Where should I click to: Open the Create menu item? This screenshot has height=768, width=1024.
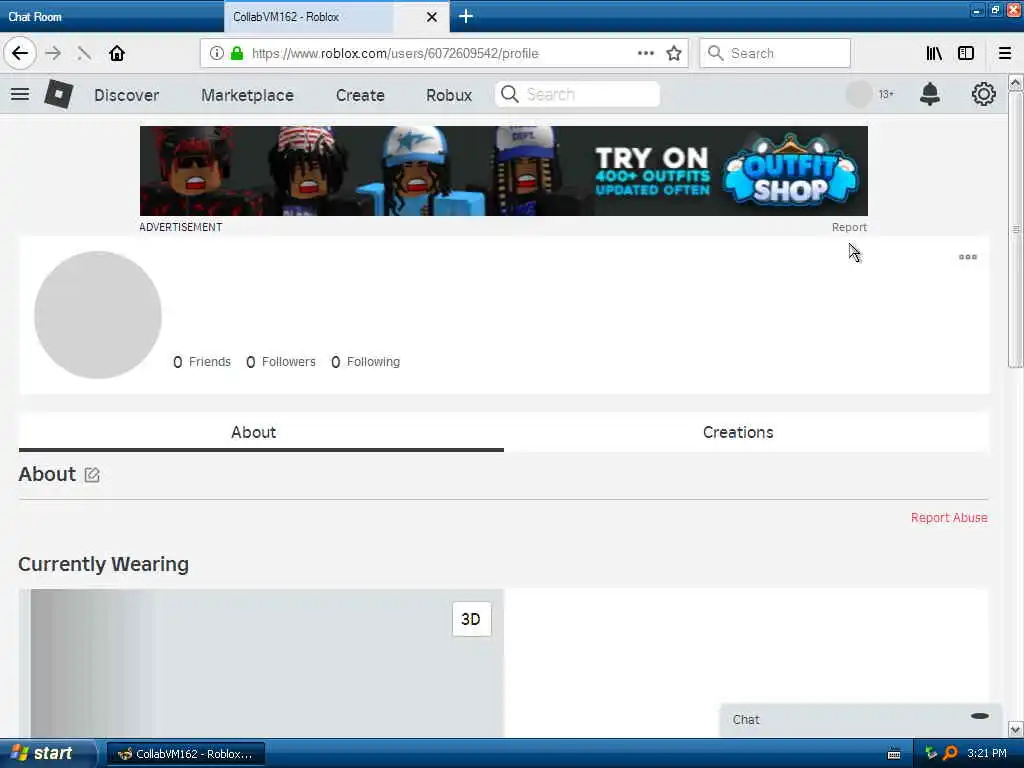coord(360,95)
